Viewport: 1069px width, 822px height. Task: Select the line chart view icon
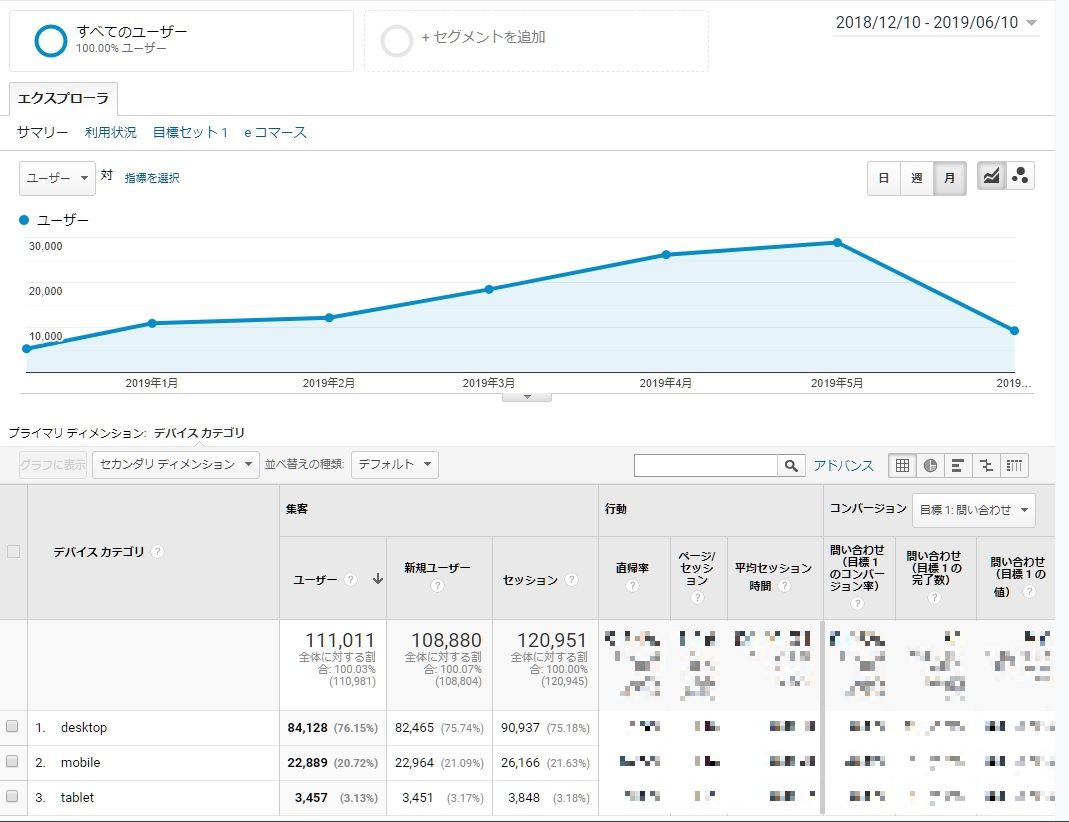pos(991,177)
